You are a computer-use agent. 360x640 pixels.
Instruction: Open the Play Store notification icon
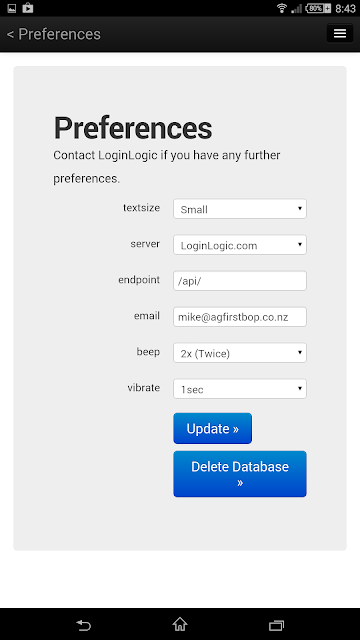pyautogui.click(x=27, y=8)
